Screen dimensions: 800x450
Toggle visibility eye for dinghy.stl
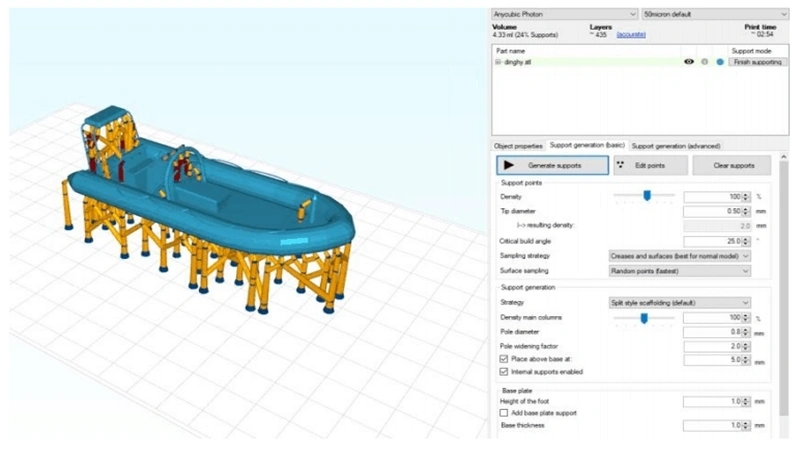pyautogui.click(x=689, y=62)
